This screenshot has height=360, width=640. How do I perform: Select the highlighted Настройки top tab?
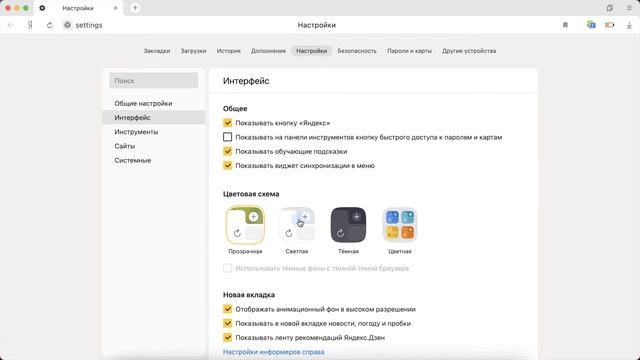(x=312, y=51)
